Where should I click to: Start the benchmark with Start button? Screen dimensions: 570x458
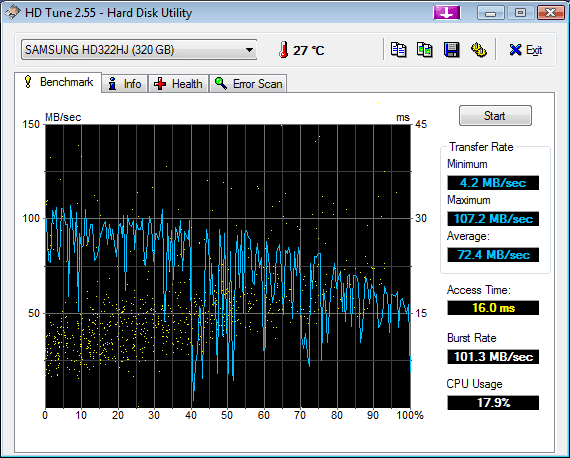click(x=495, y=116)
